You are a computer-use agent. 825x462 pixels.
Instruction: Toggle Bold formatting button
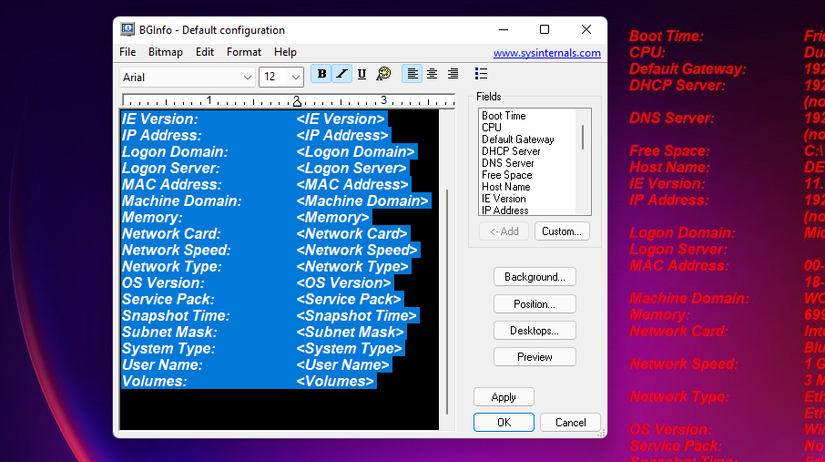[321, 74]
